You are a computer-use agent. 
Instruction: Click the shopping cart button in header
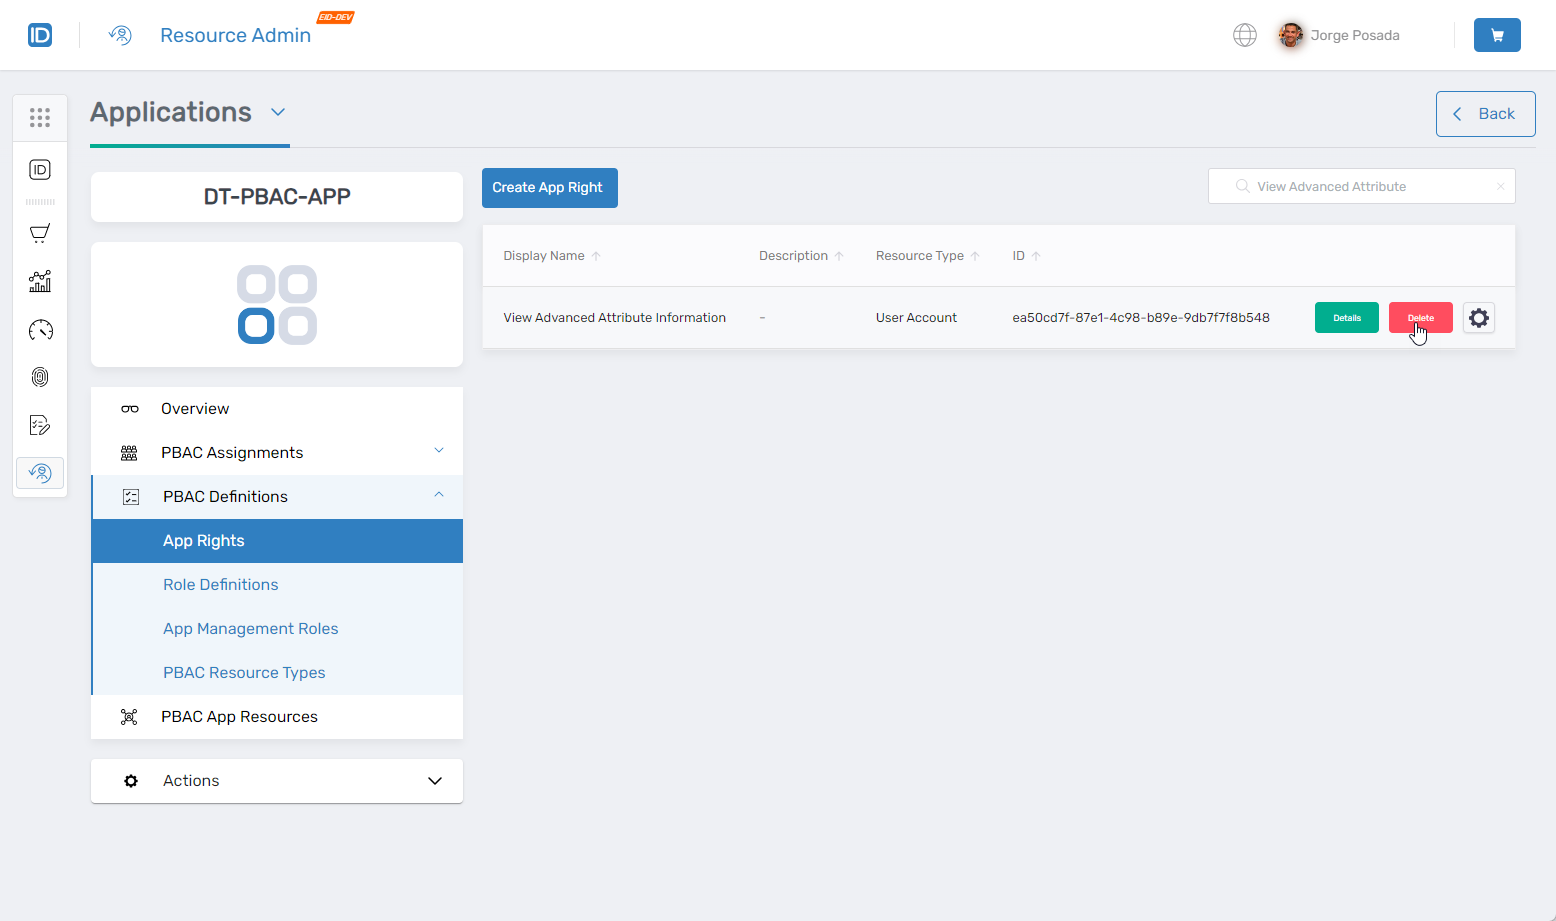point(1496,35)
